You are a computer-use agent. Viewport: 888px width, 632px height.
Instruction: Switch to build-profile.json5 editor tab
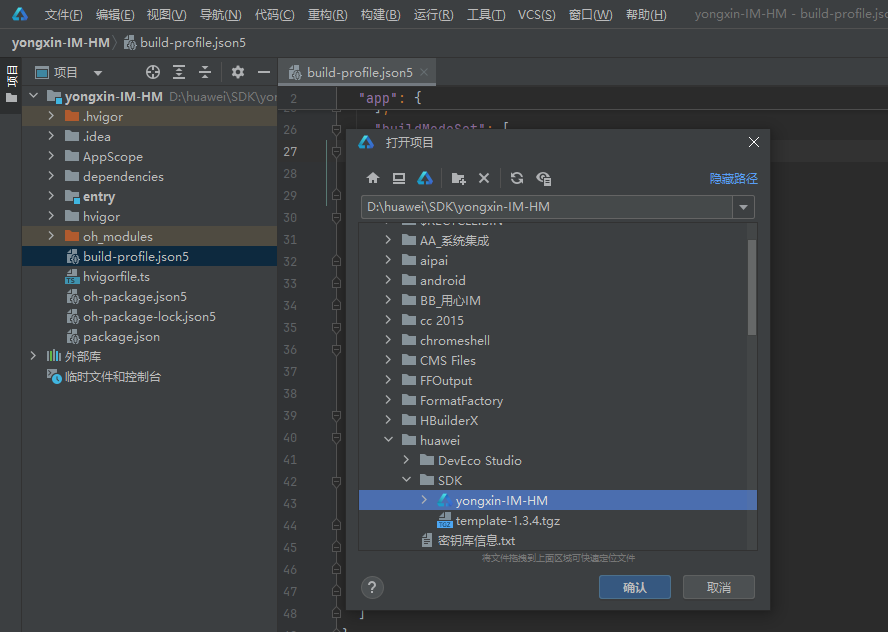point(359,72)
